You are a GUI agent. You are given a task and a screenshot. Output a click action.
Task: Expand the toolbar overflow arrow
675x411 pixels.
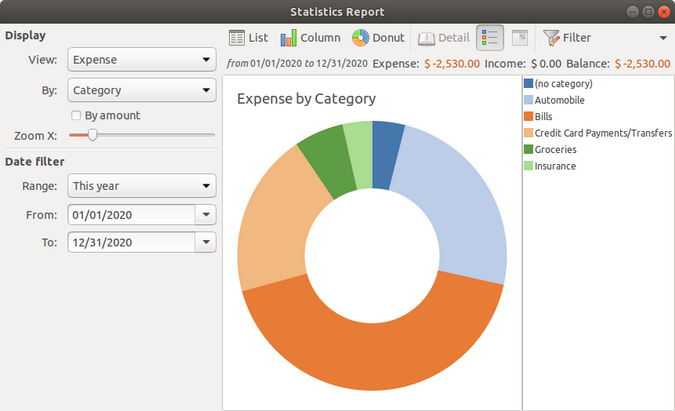[x=663, y=38]
